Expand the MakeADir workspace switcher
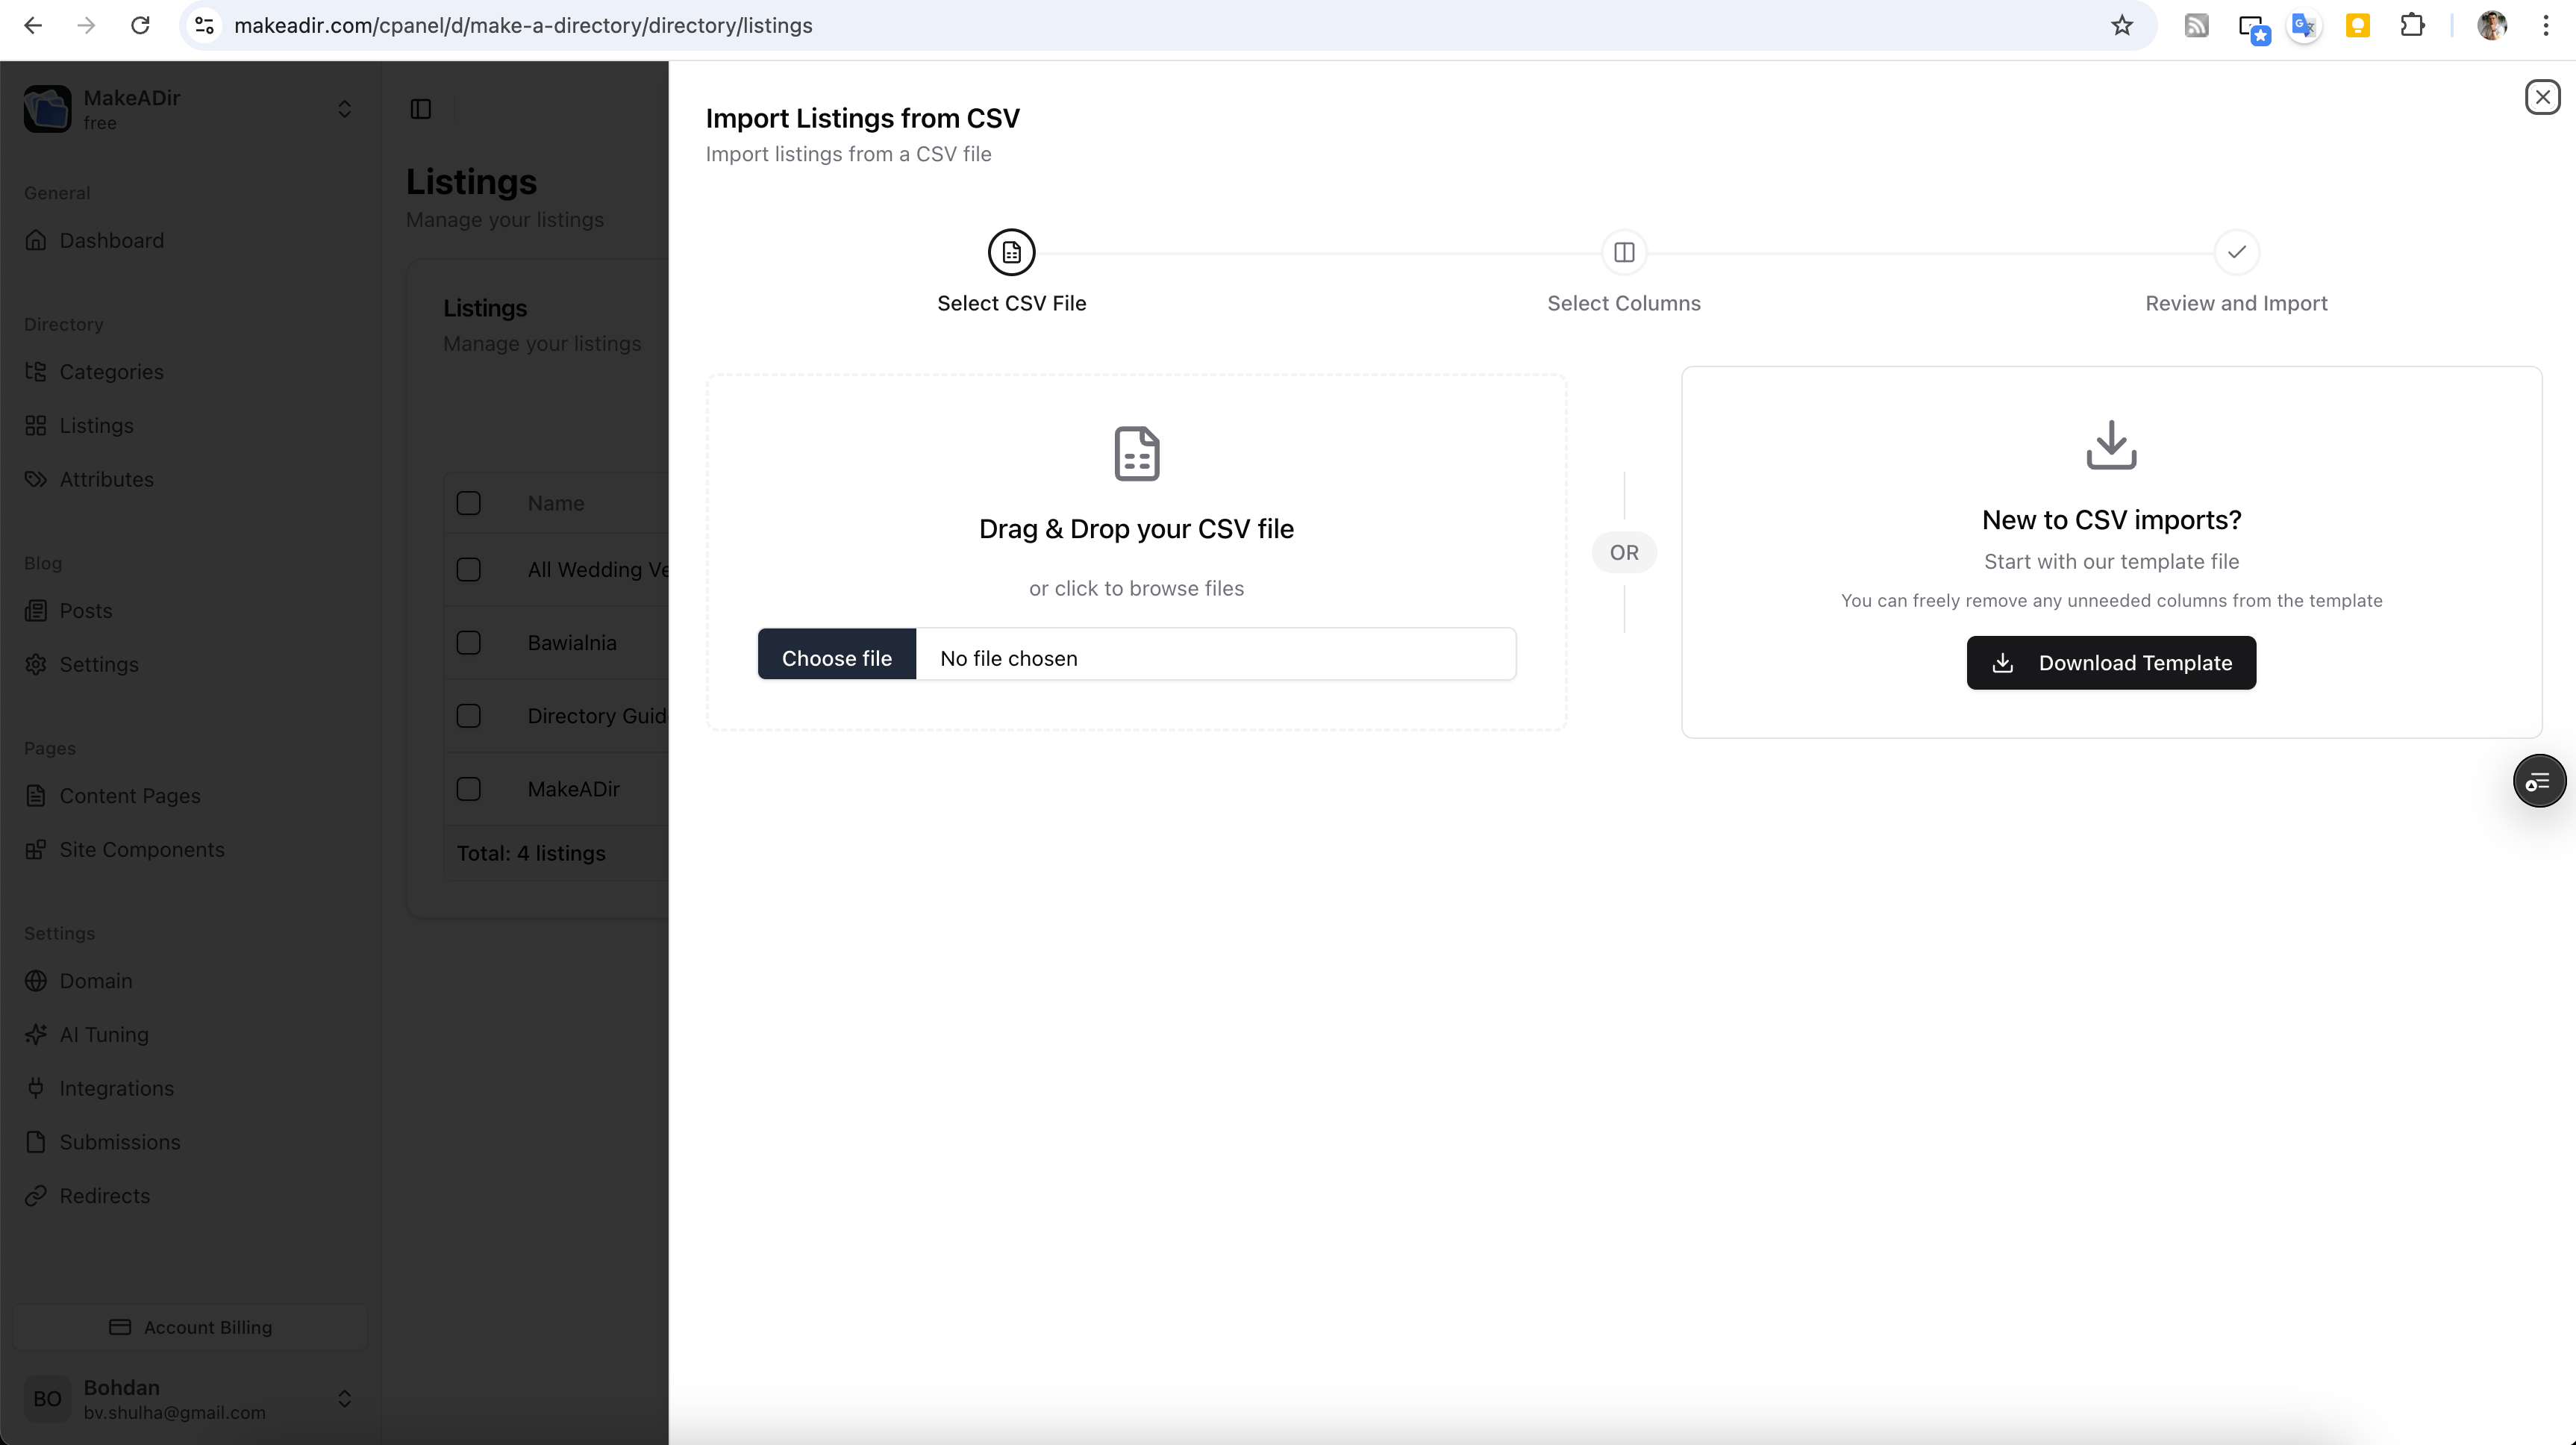This screenshot has height=1445, width=2576. click(344, 109)
